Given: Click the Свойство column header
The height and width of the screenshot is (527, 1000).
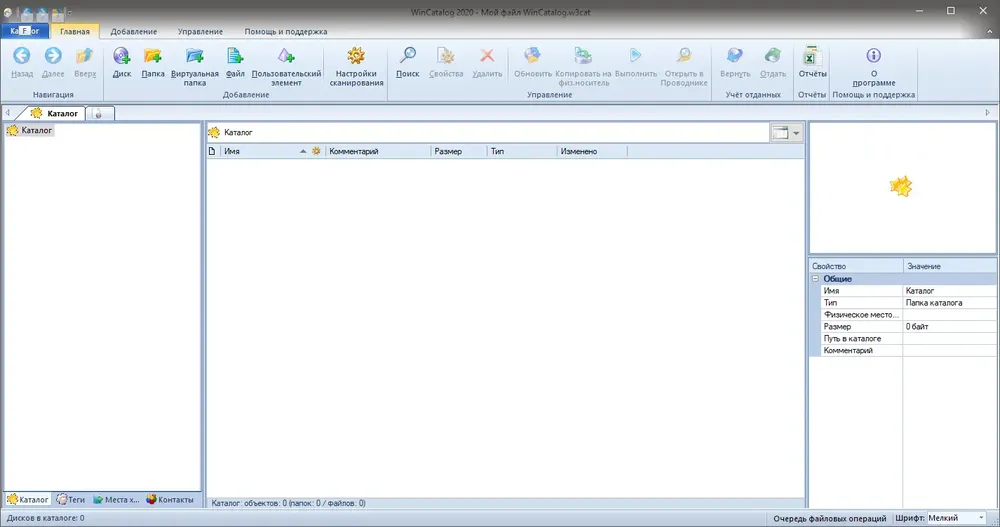Looking at the screenshot, I should tap(856, 266).
